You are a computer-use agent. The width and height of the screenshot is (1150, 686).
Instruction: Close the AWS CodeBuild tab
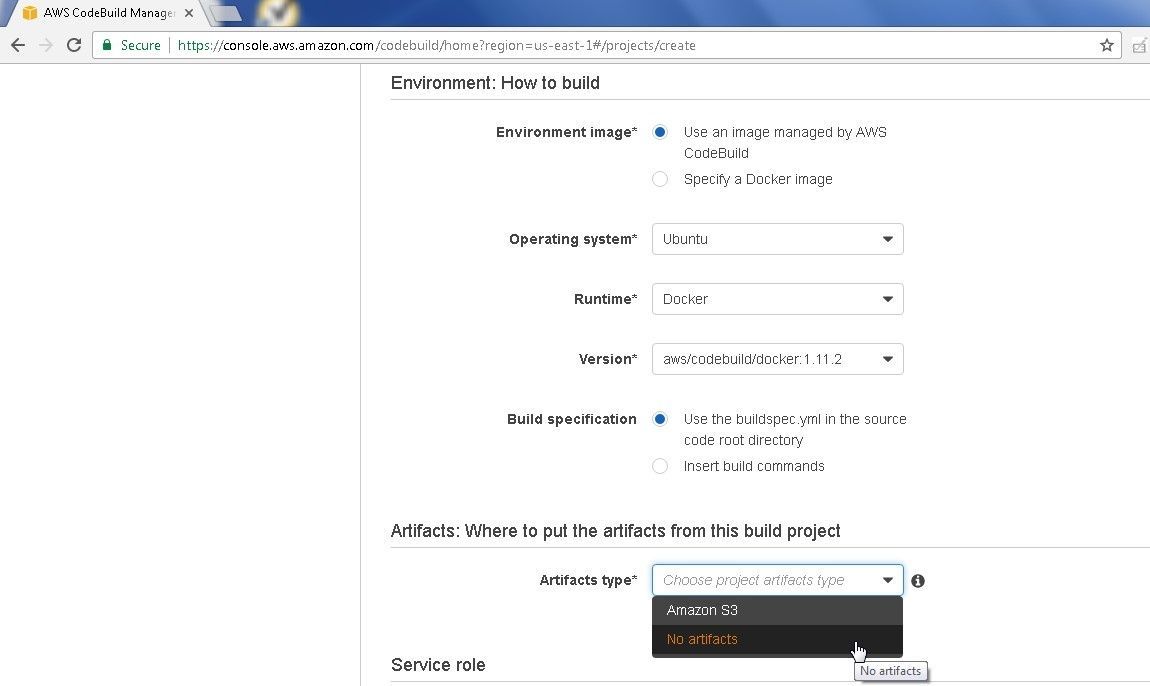(x=188, y=13)
